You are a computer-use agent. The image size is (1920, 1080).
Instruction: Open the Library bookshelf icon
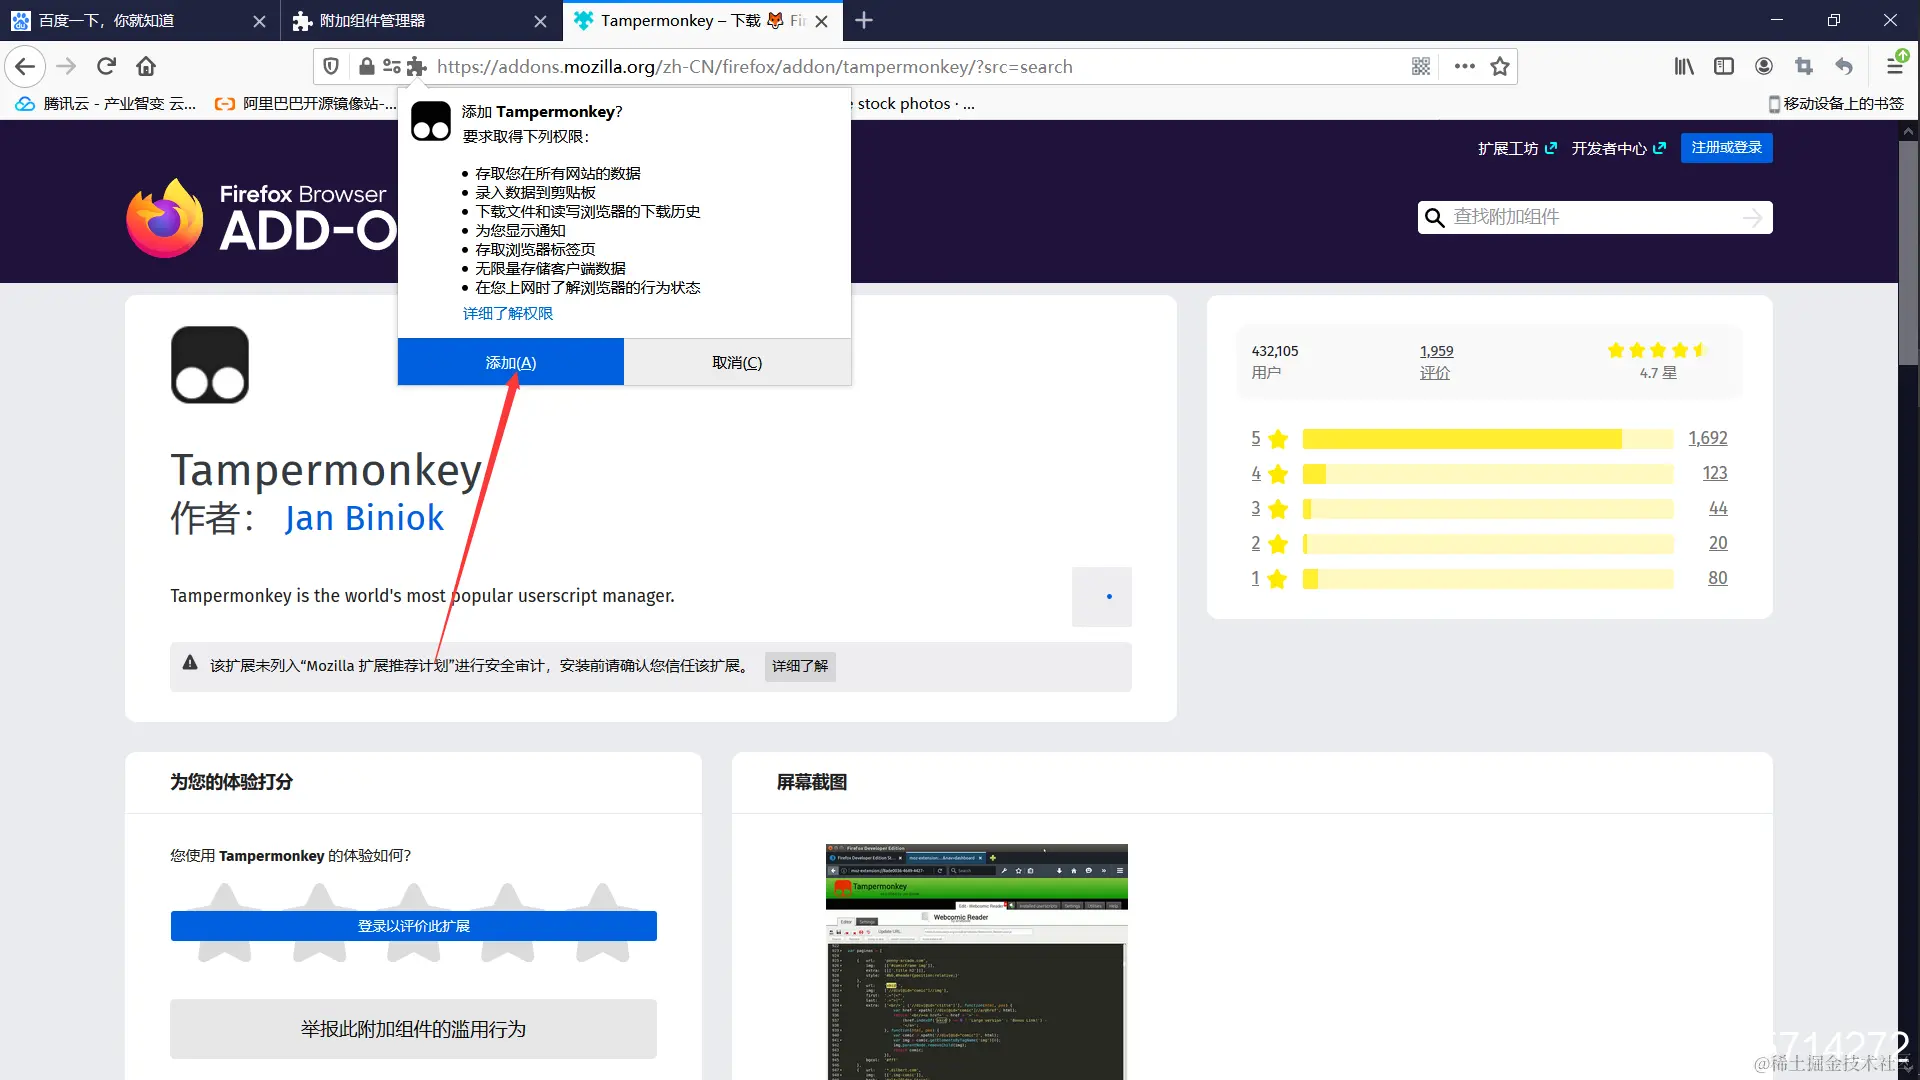click(x=1684, y=66)
